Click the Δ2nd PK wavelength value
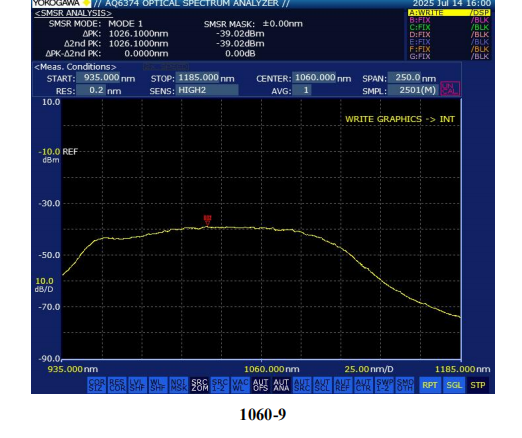This screenshot has height=438, width=522. point(139,44)
